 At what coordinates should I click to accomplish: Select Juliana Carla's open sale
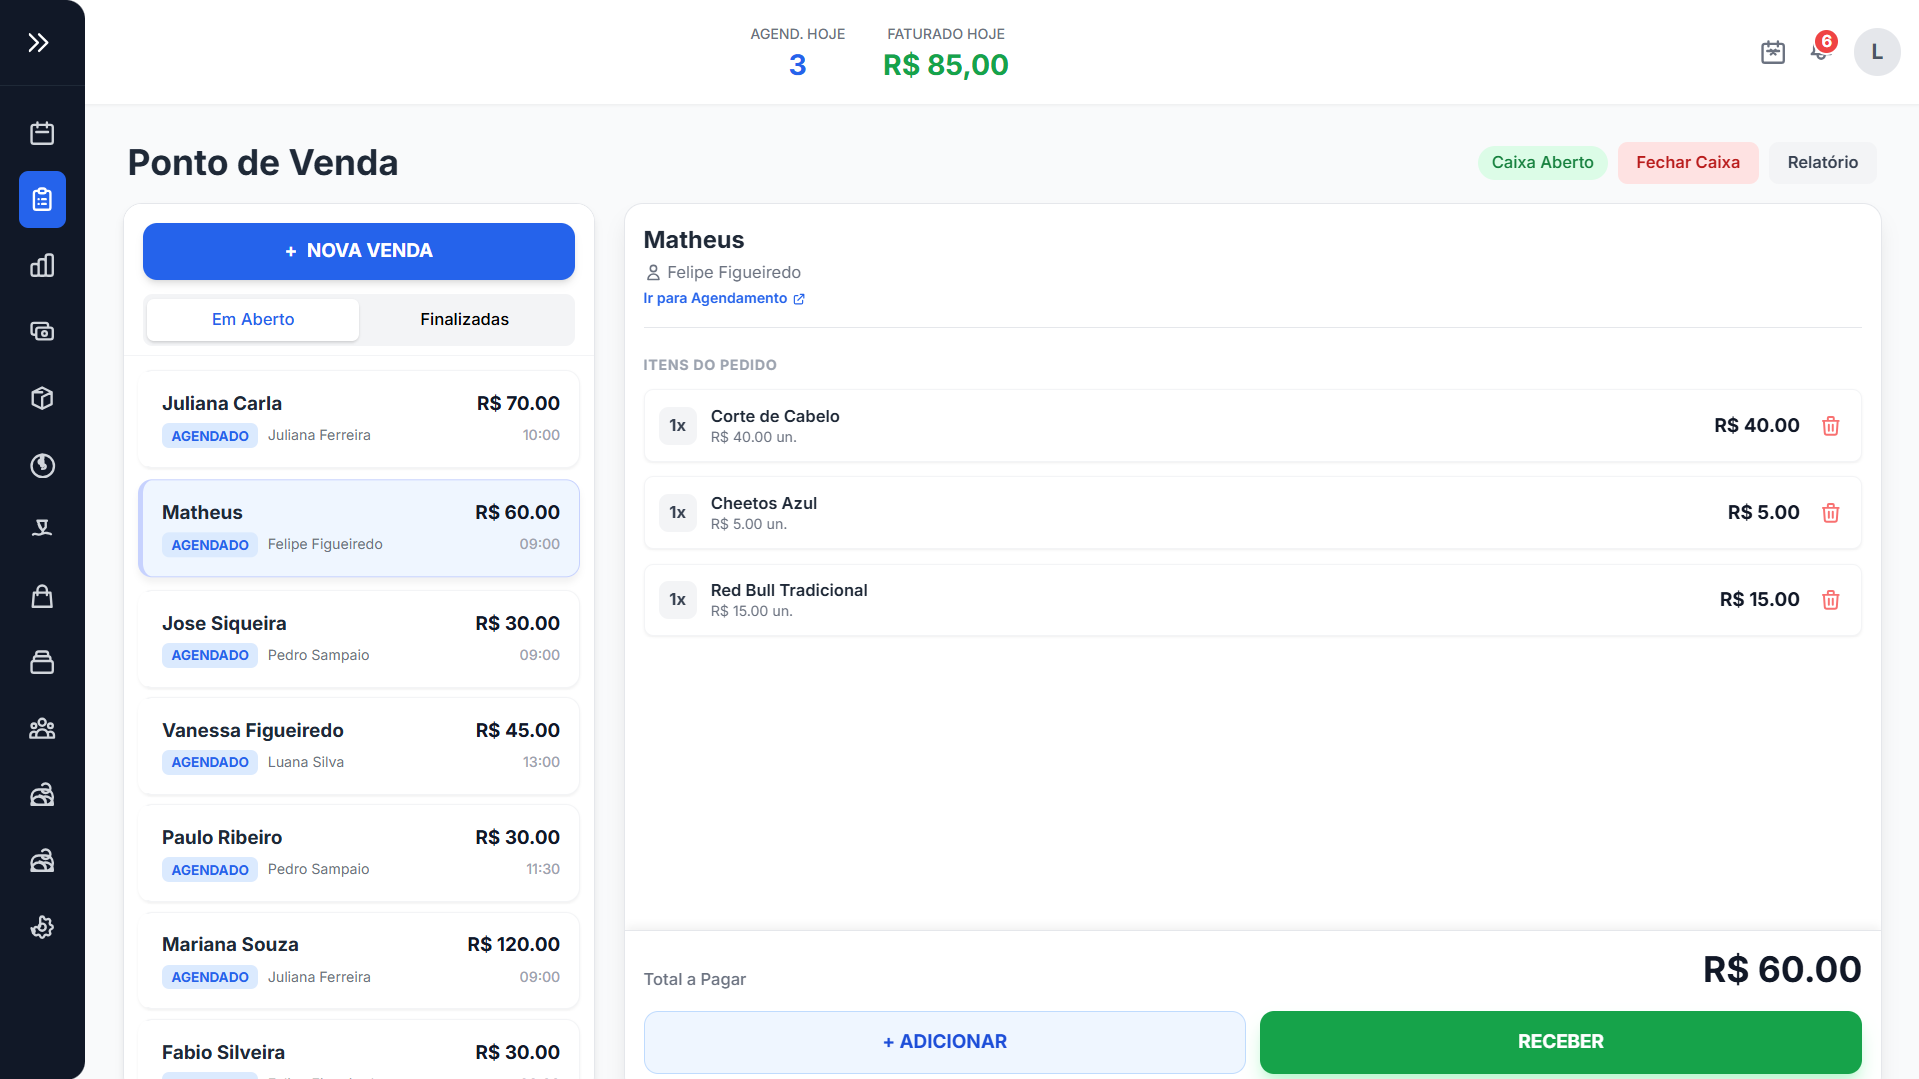(359, 419)
